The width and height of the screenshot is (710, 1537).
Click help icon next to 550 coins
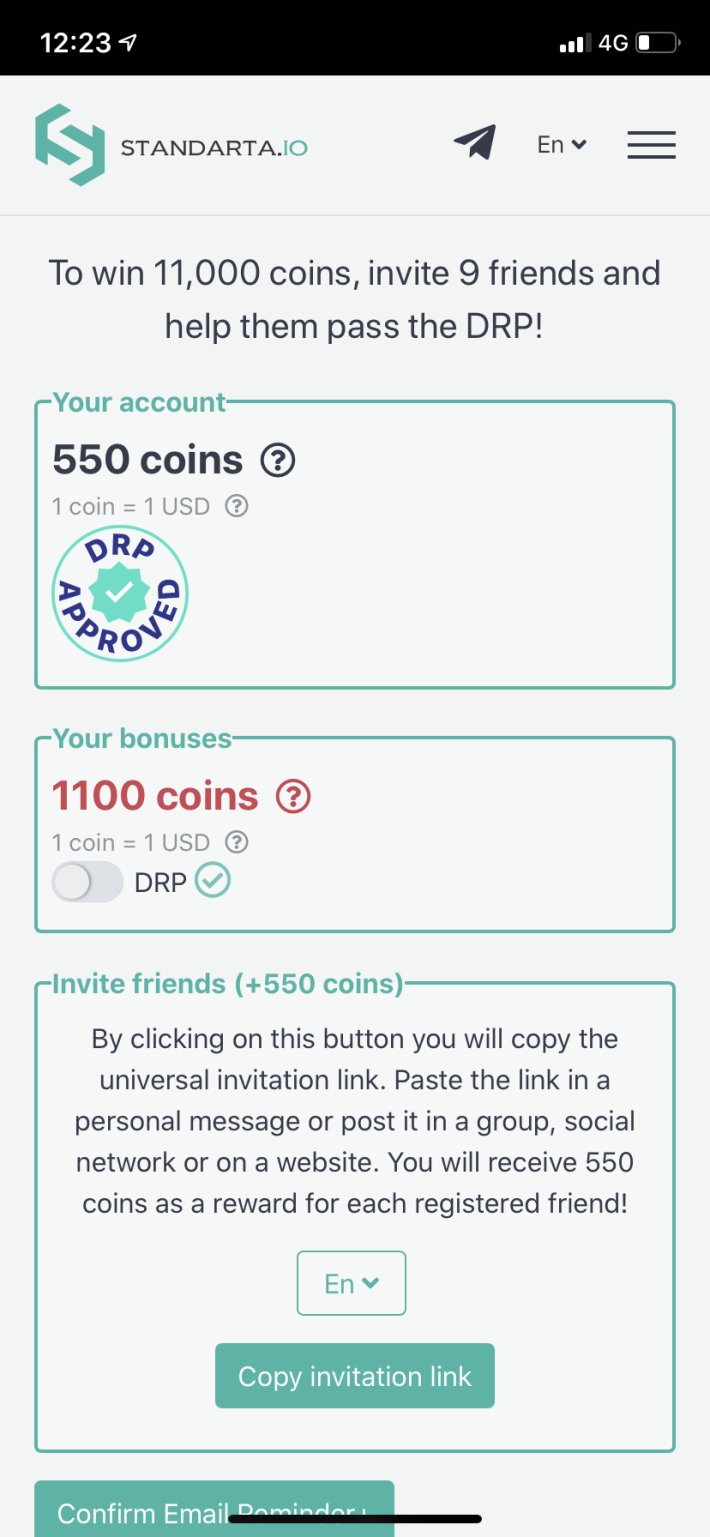point(278,461)
